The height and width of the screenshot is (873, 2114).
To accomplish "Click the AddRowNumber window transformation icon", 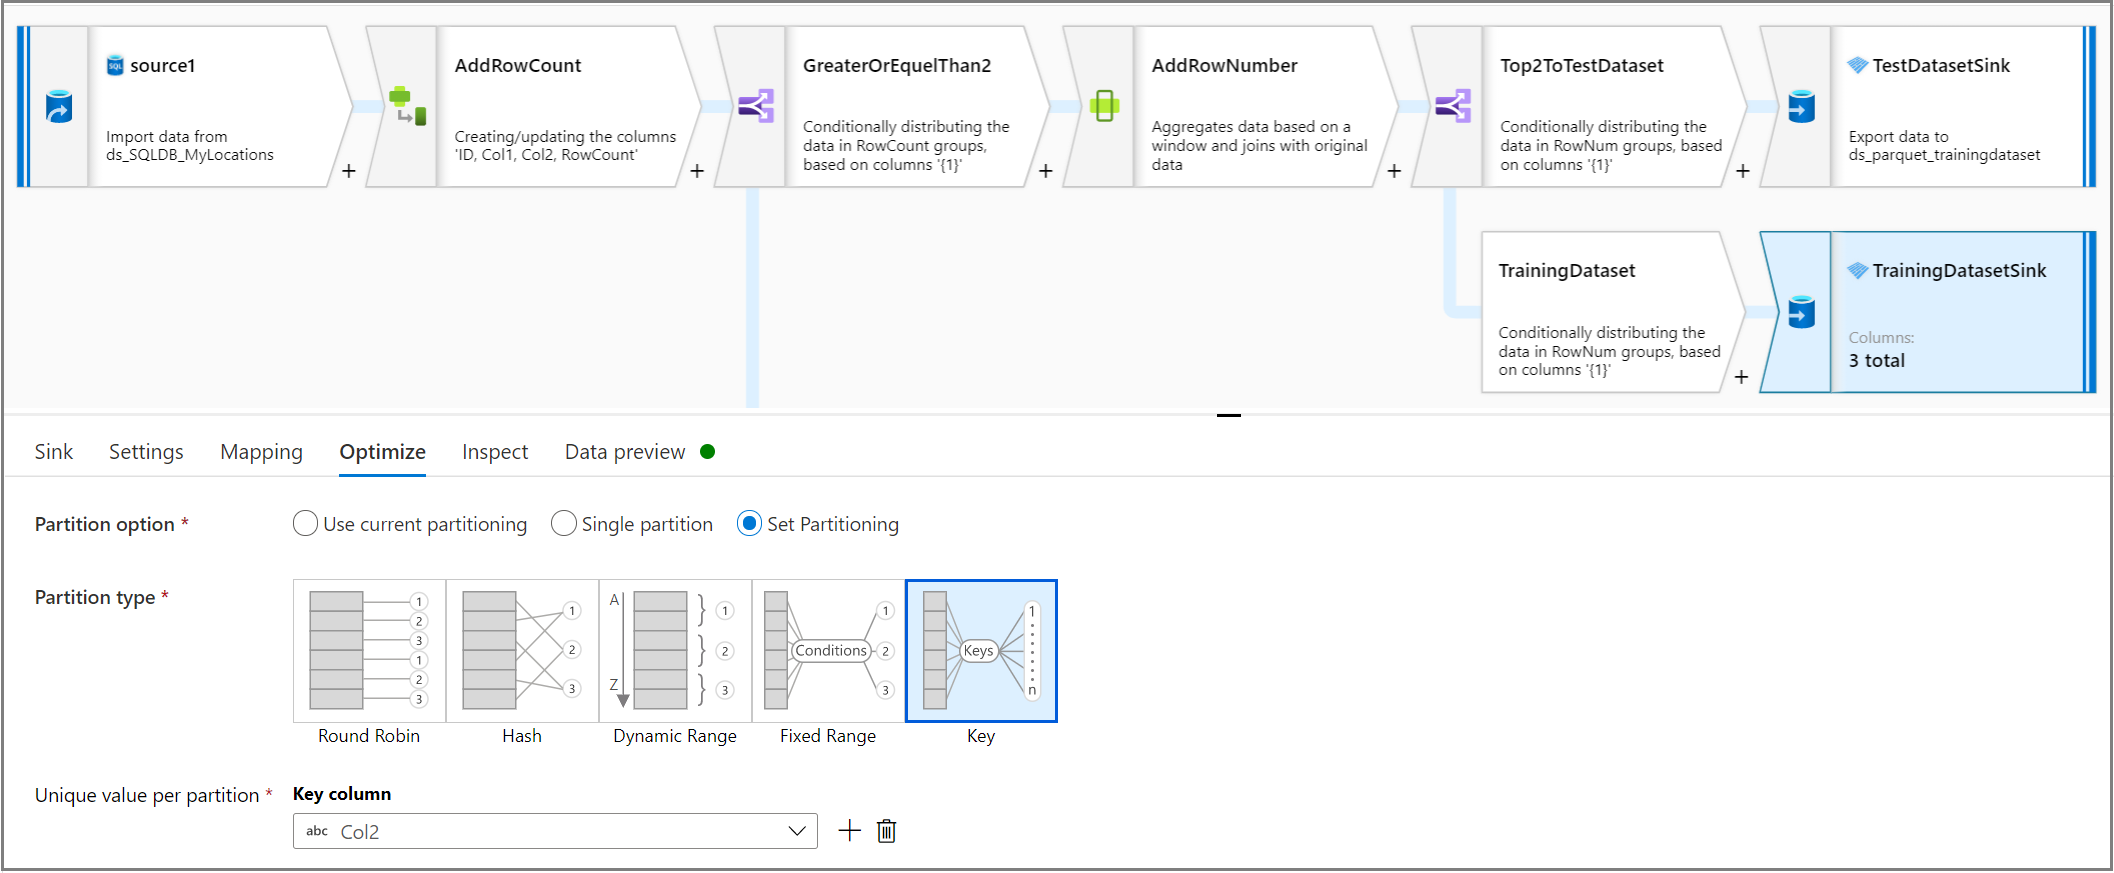I will pyautogui.click(x=1104, y=106).
